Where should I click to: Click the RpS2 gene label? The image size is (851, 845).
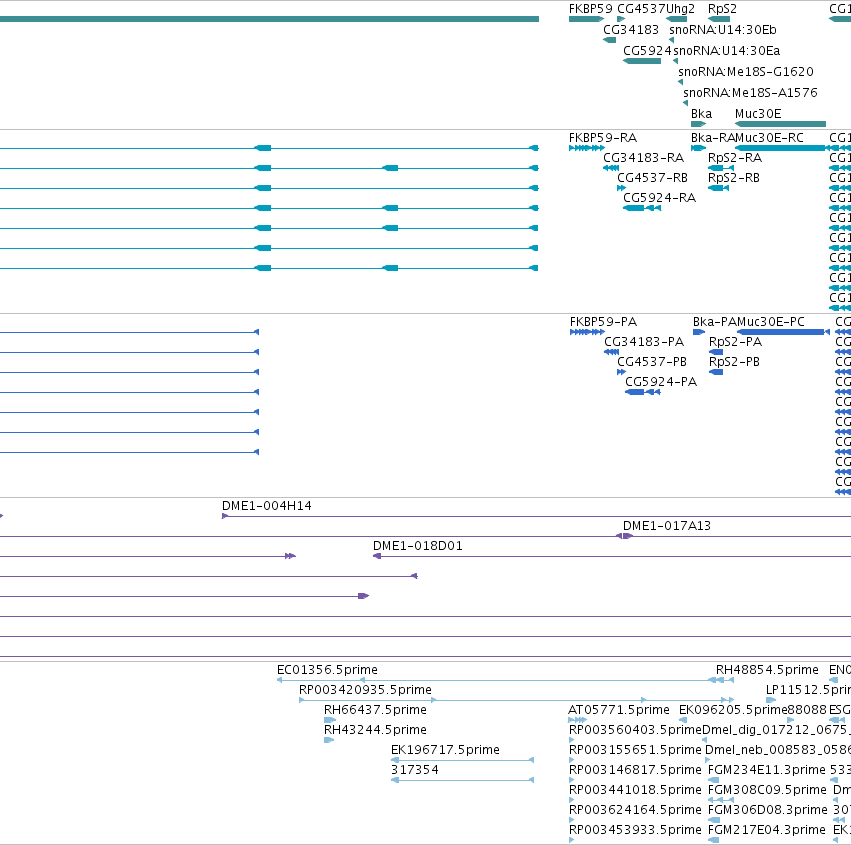pyautogui.click(x=722, y=9)
